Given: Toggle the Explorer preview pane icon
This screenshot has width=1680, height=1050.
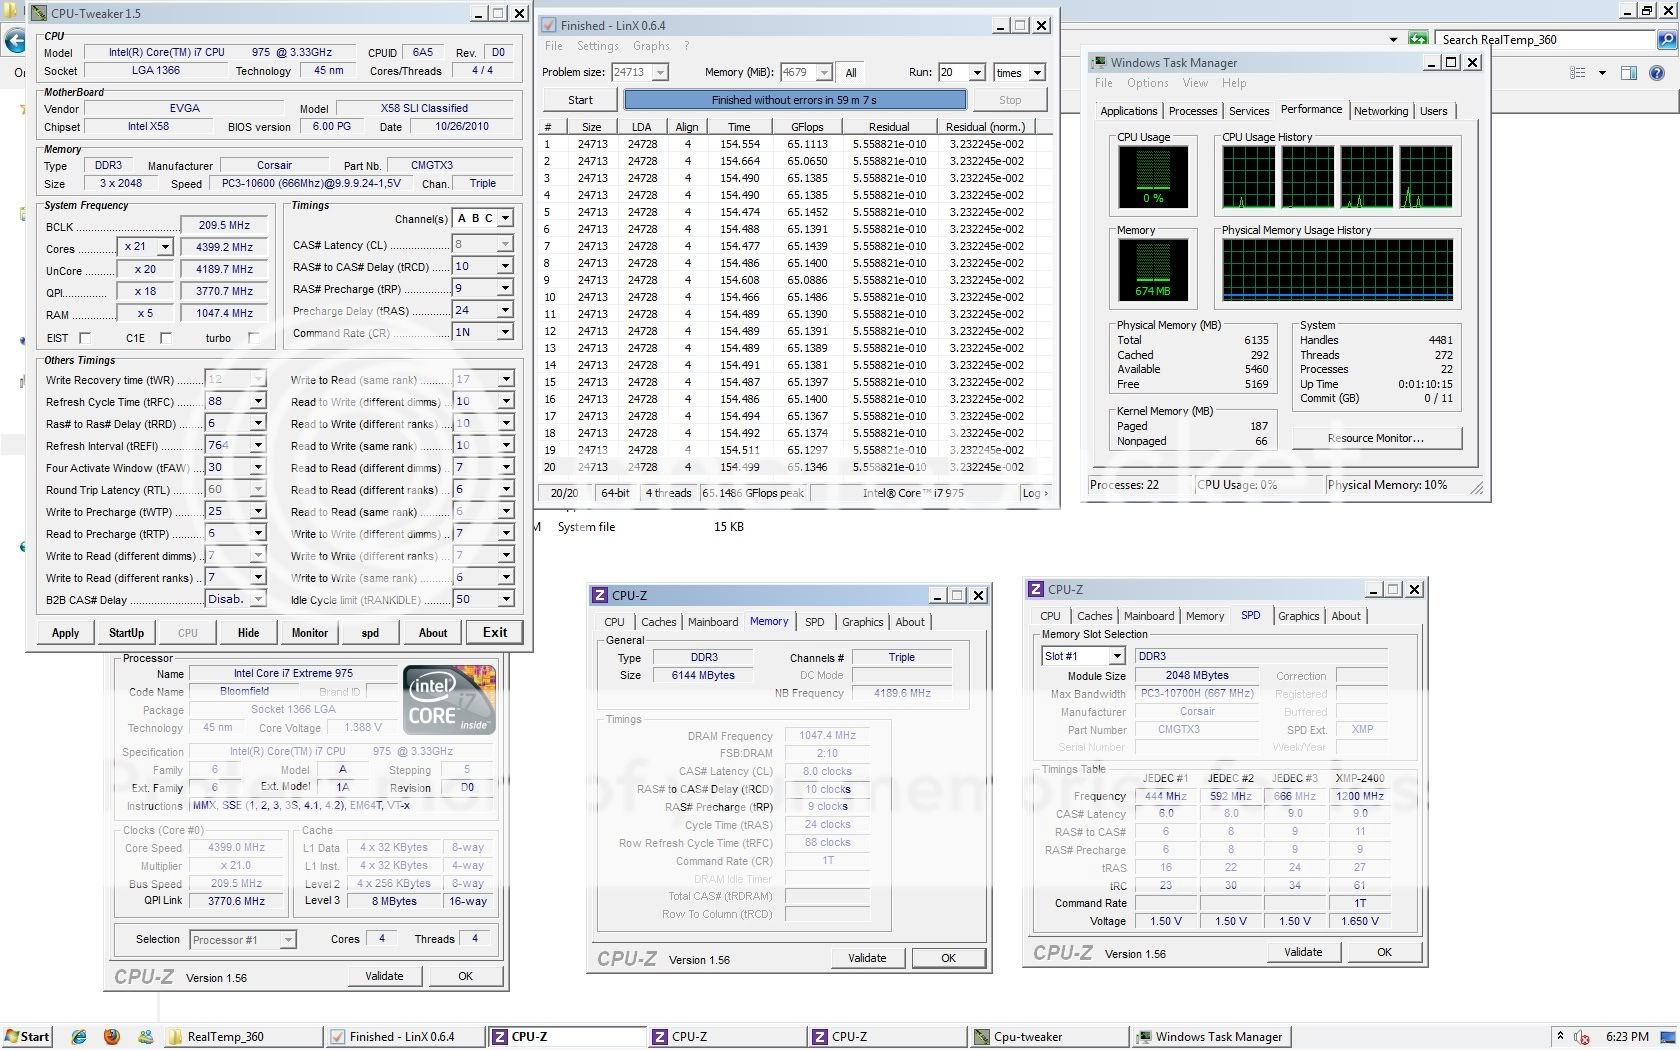Looking at the screenshot, I should point(1628,73).
